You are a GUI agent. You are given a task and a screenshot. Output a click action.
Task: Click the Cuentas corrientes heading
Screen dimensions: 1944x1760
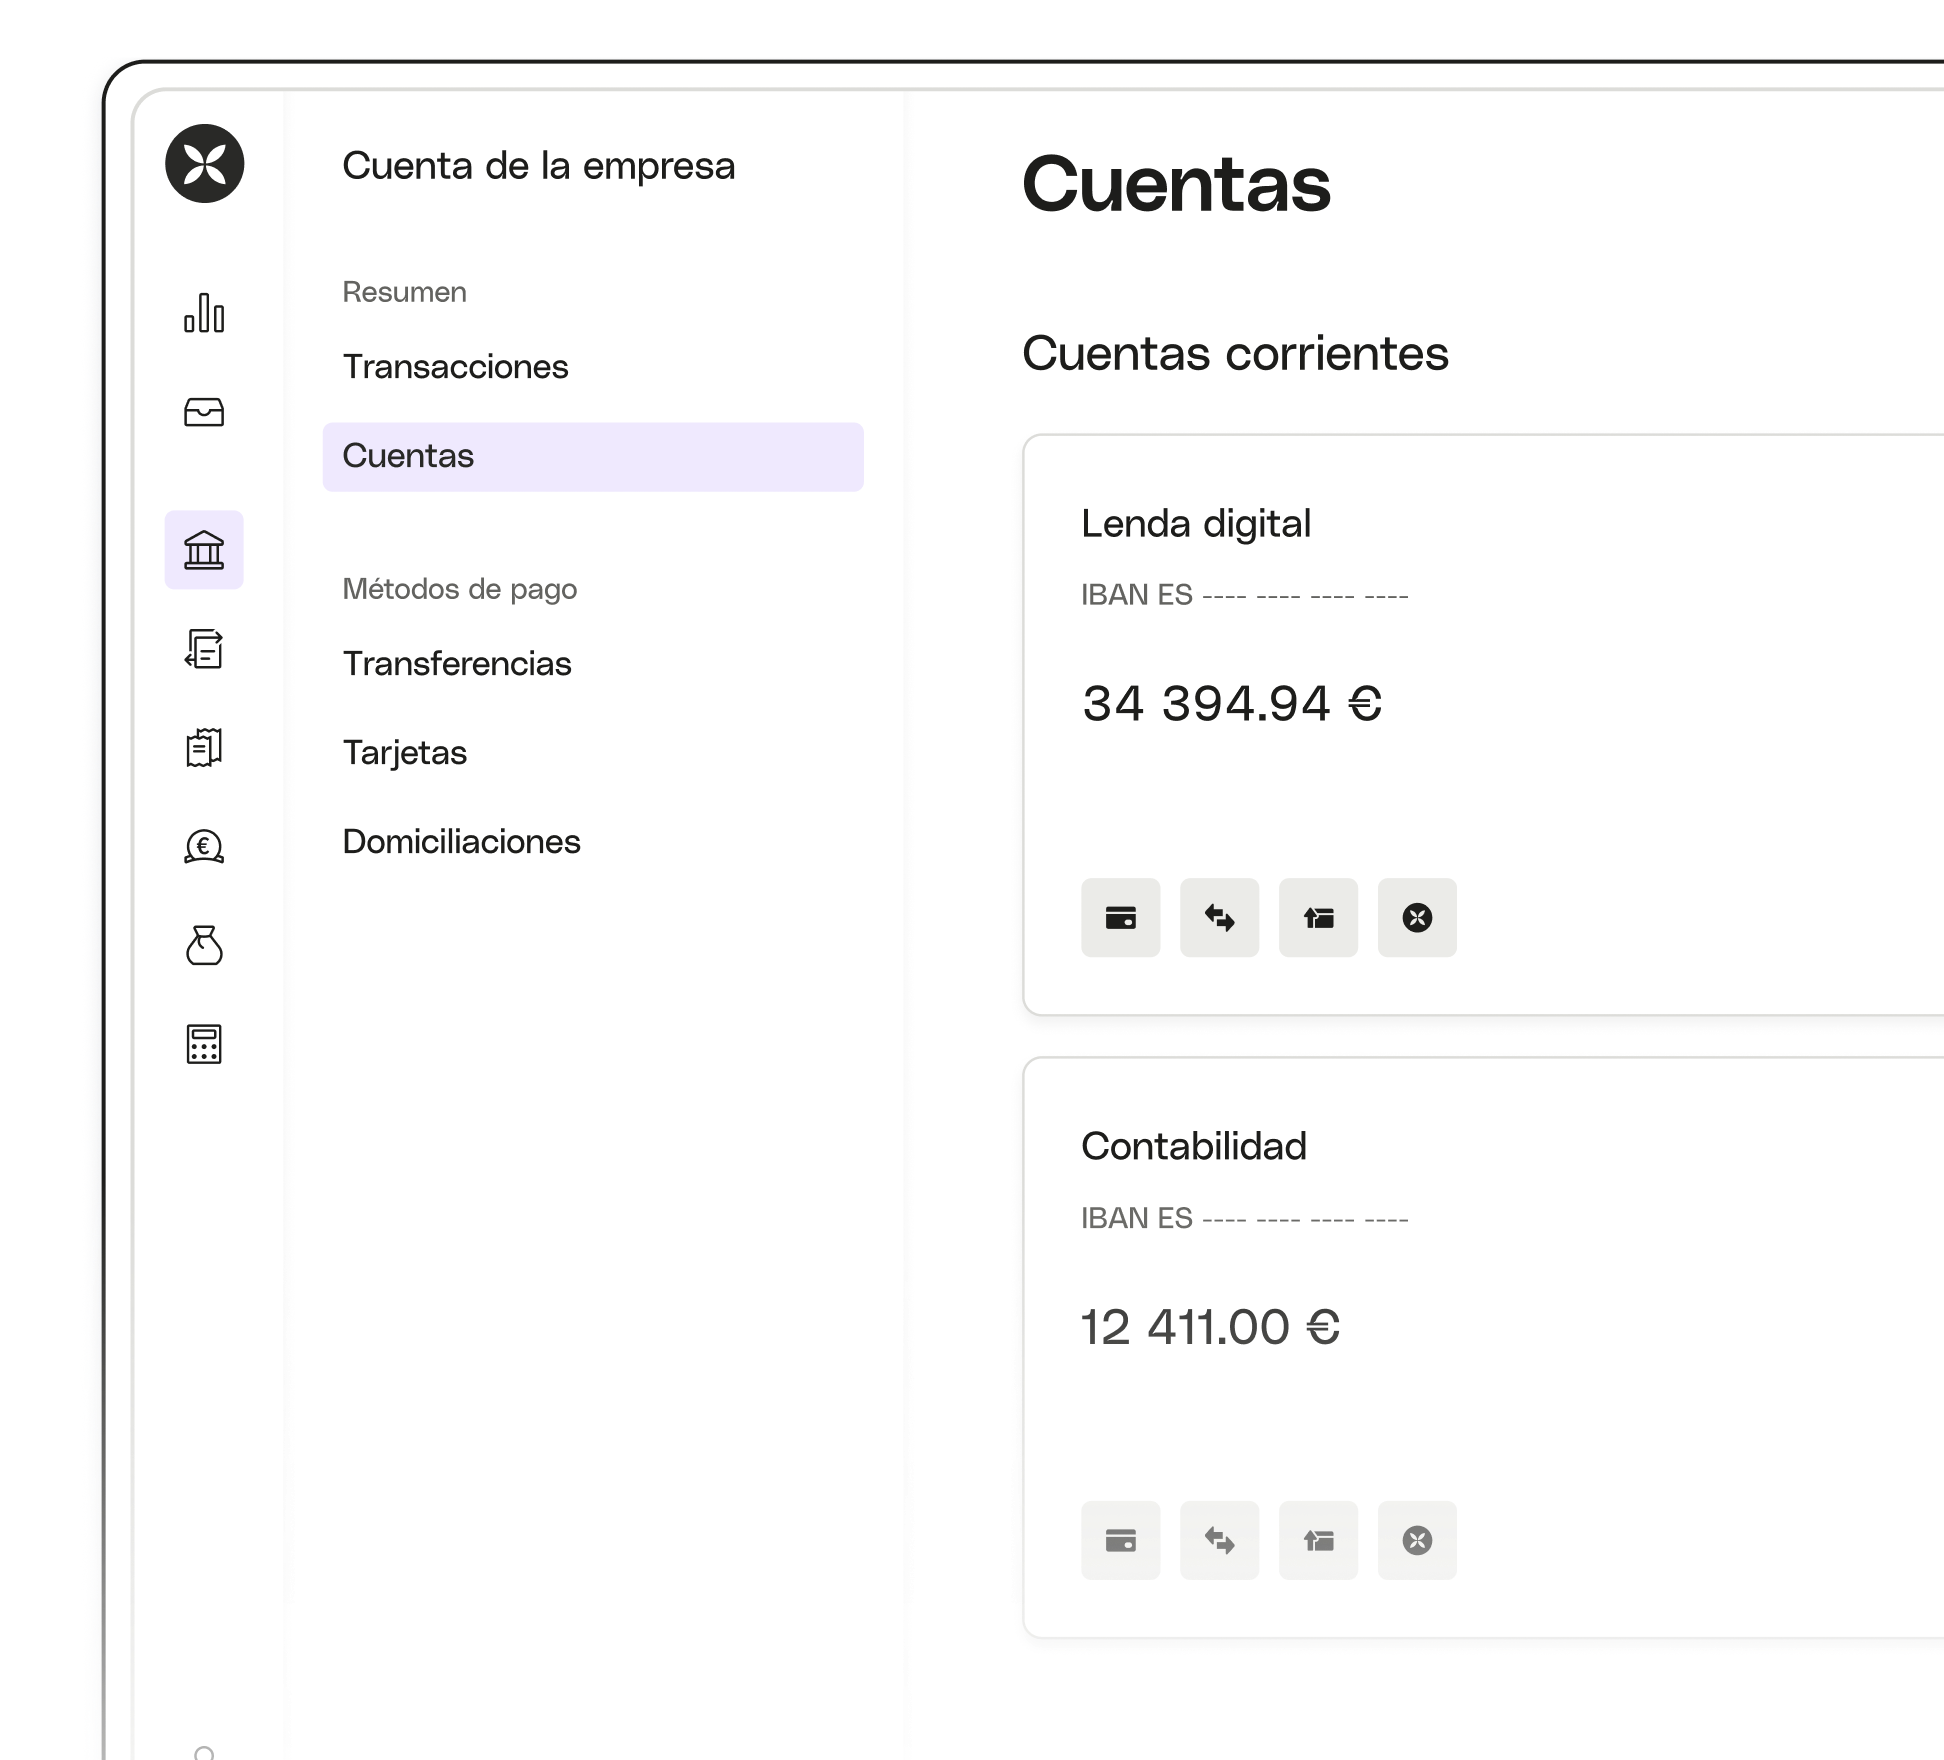tap(1236, 354)
